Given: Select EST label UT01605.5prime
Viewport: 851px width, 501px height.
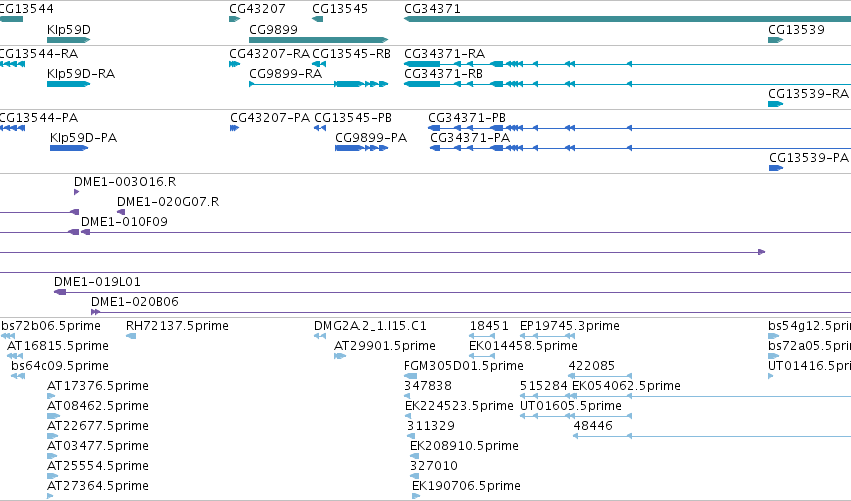Looking at the screenshot, I should coord(571,406).
